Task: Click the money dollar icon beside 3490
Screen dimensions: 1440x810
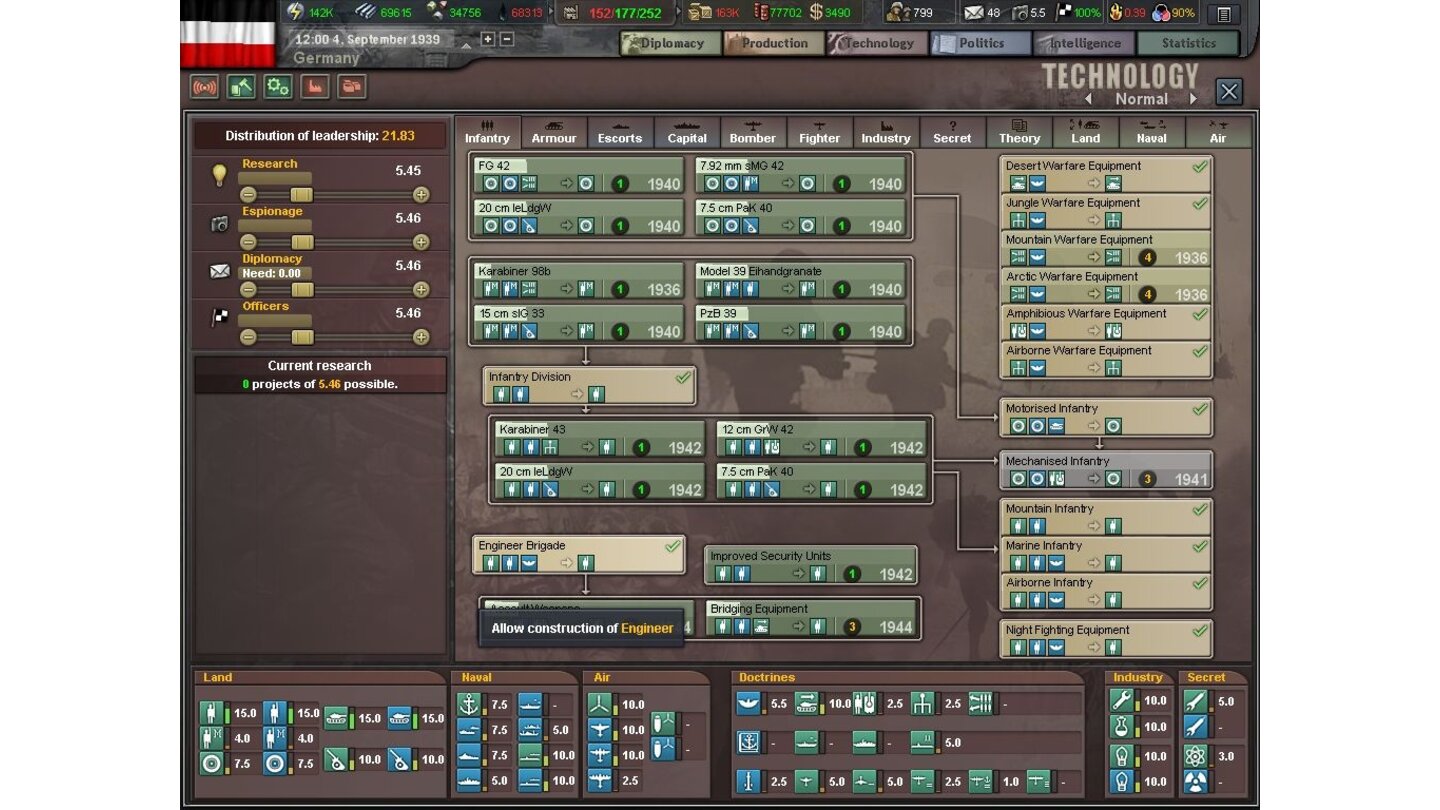Action: [816, 12]
